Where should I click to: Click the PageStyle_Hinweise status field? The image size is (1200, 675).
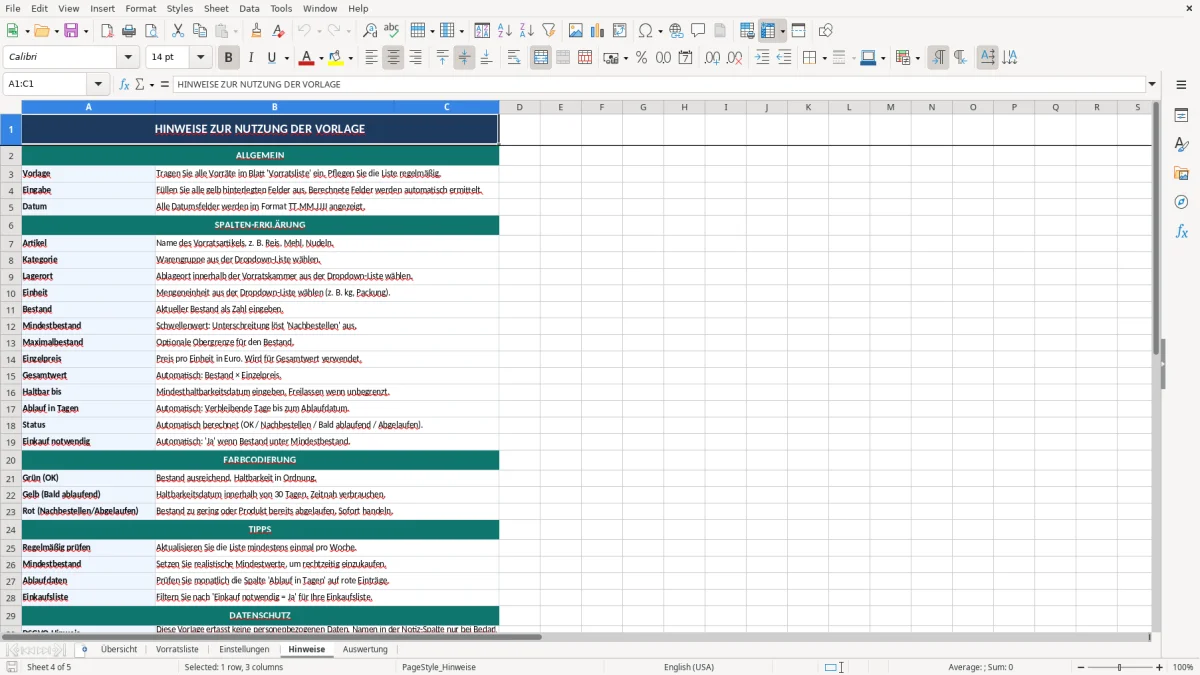[438, 667]
